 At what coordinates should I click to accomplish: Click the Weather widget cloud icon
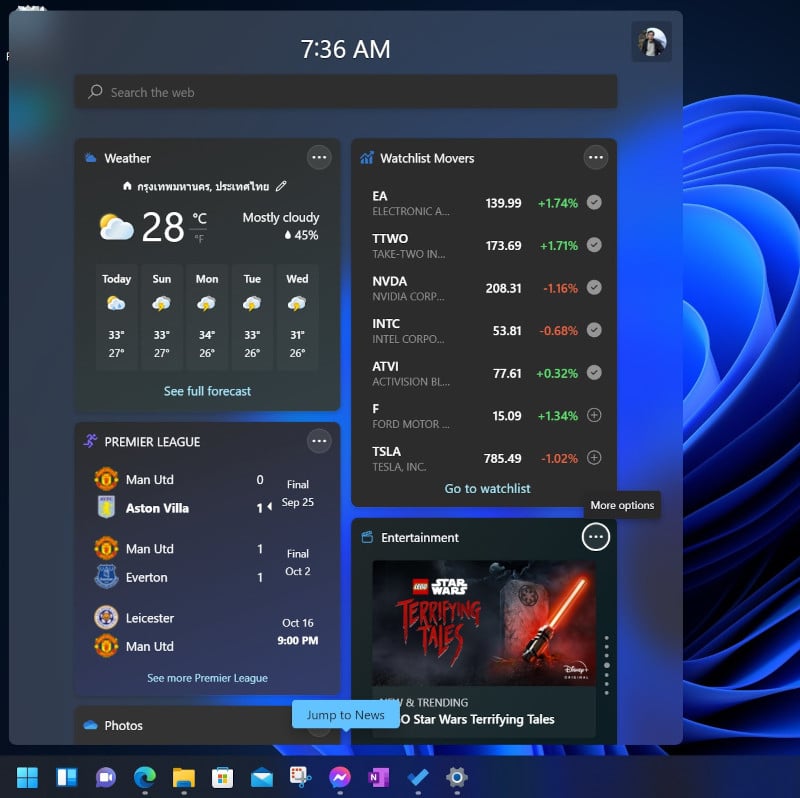pyautogui.click(x=91, y=158)
